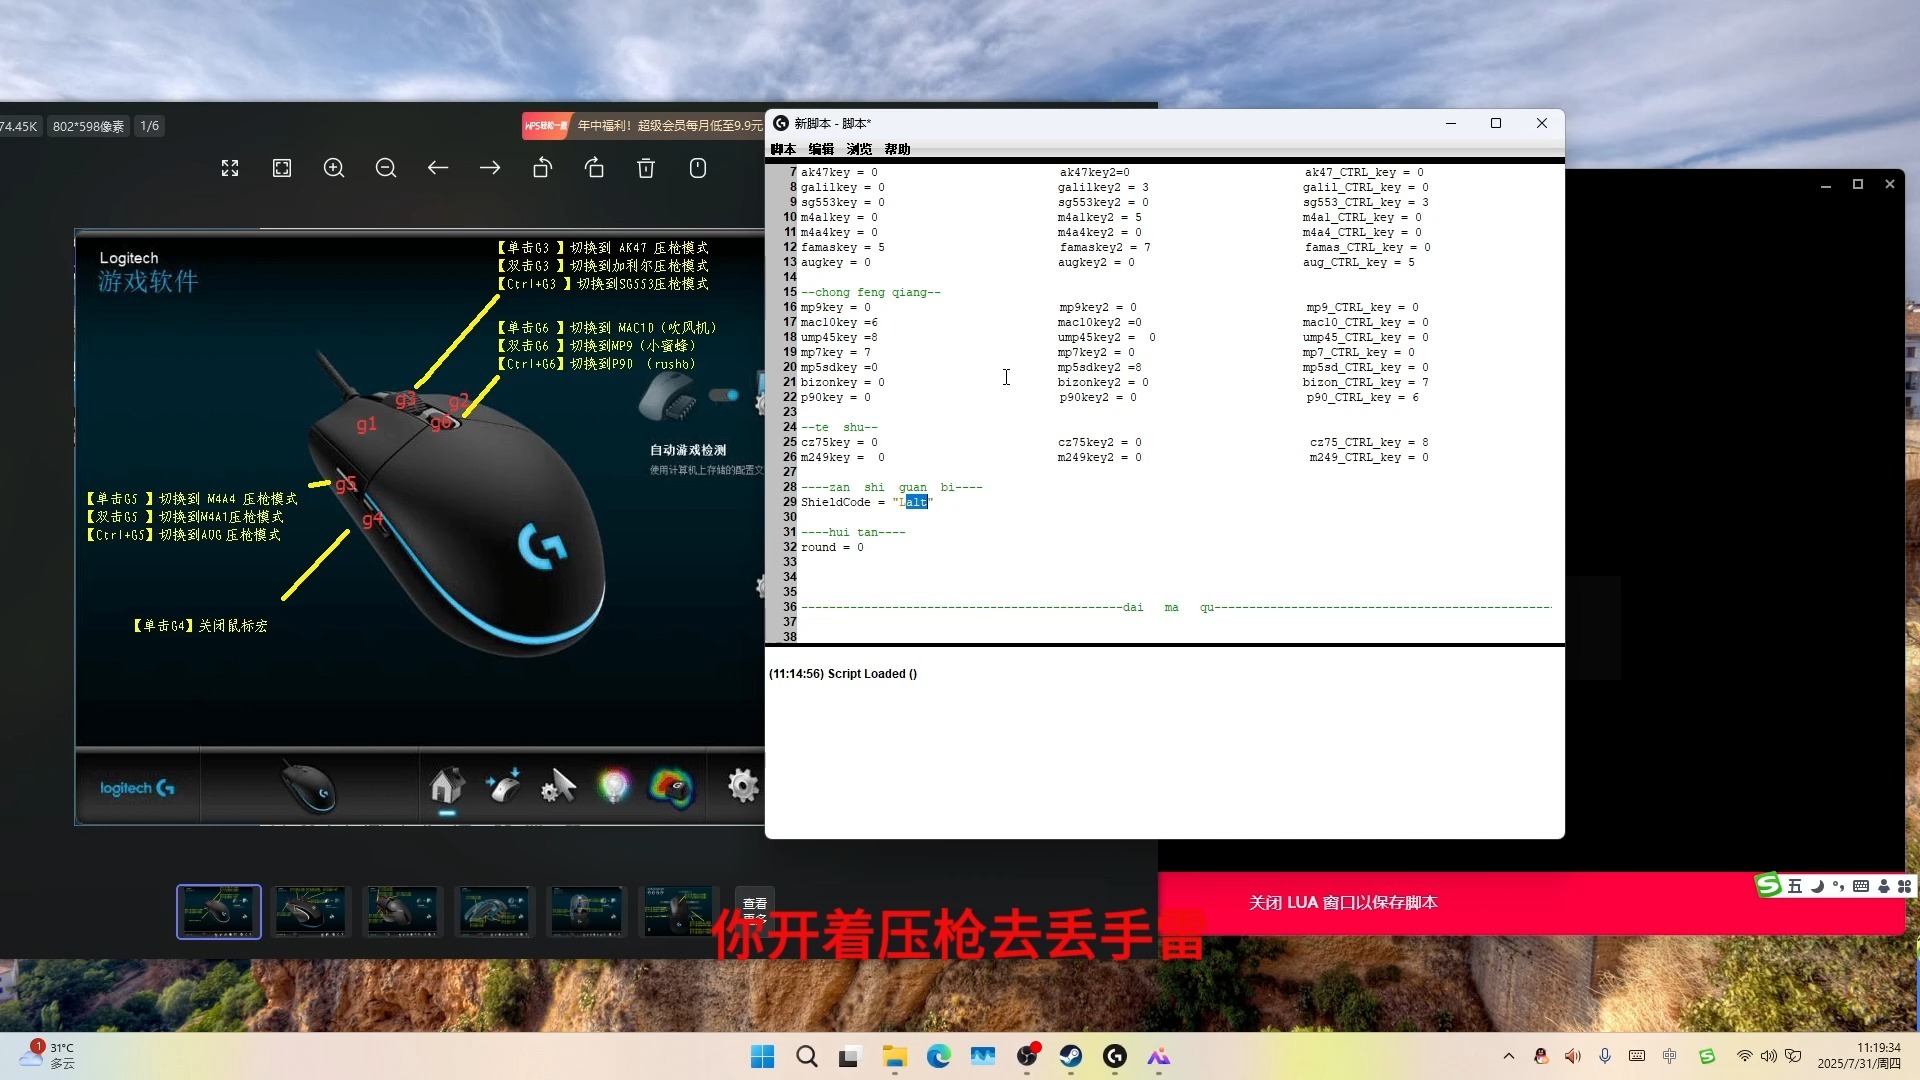Expand the hidden system tray icons chevron
This screenshot has width=1920, height=1080.
click(x=1509, y=1056)
